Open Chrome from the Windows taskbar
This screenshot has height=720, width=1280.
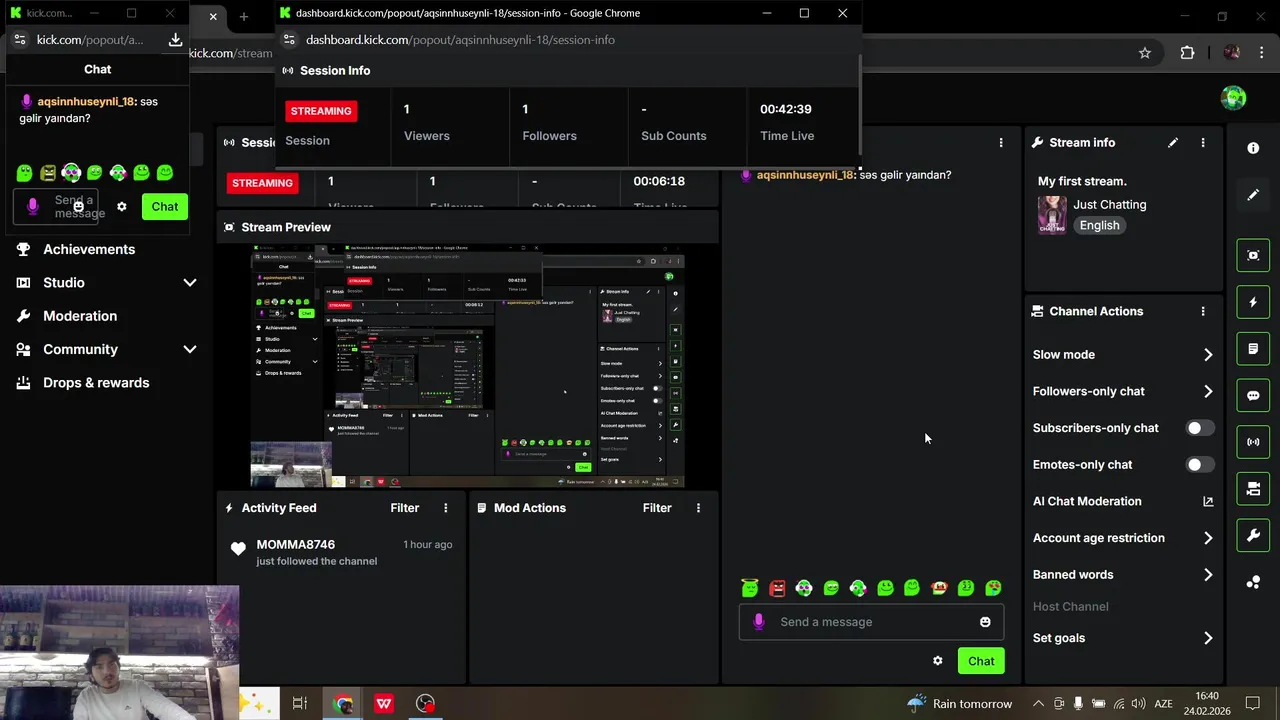(343, 704)
